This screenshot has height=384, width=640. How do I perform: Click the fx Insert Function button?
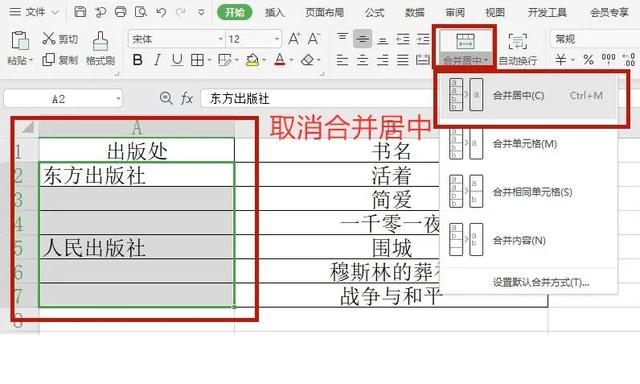(187, 98)
